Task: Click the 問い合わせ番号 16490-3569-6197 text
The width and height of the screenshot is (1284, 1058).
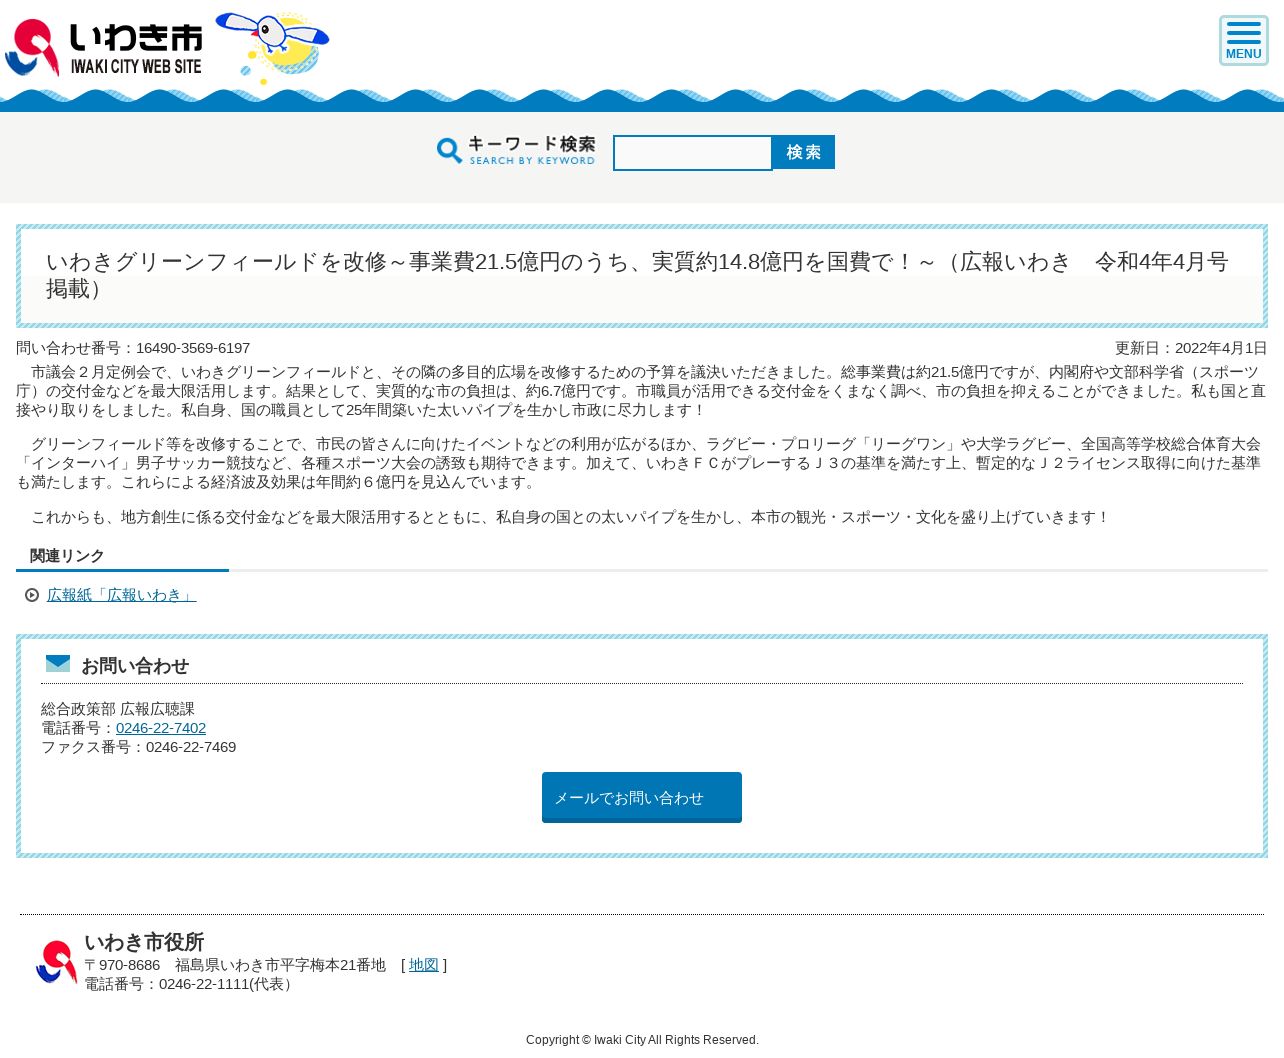Action: pyautogui.click(x=133, y=348)
